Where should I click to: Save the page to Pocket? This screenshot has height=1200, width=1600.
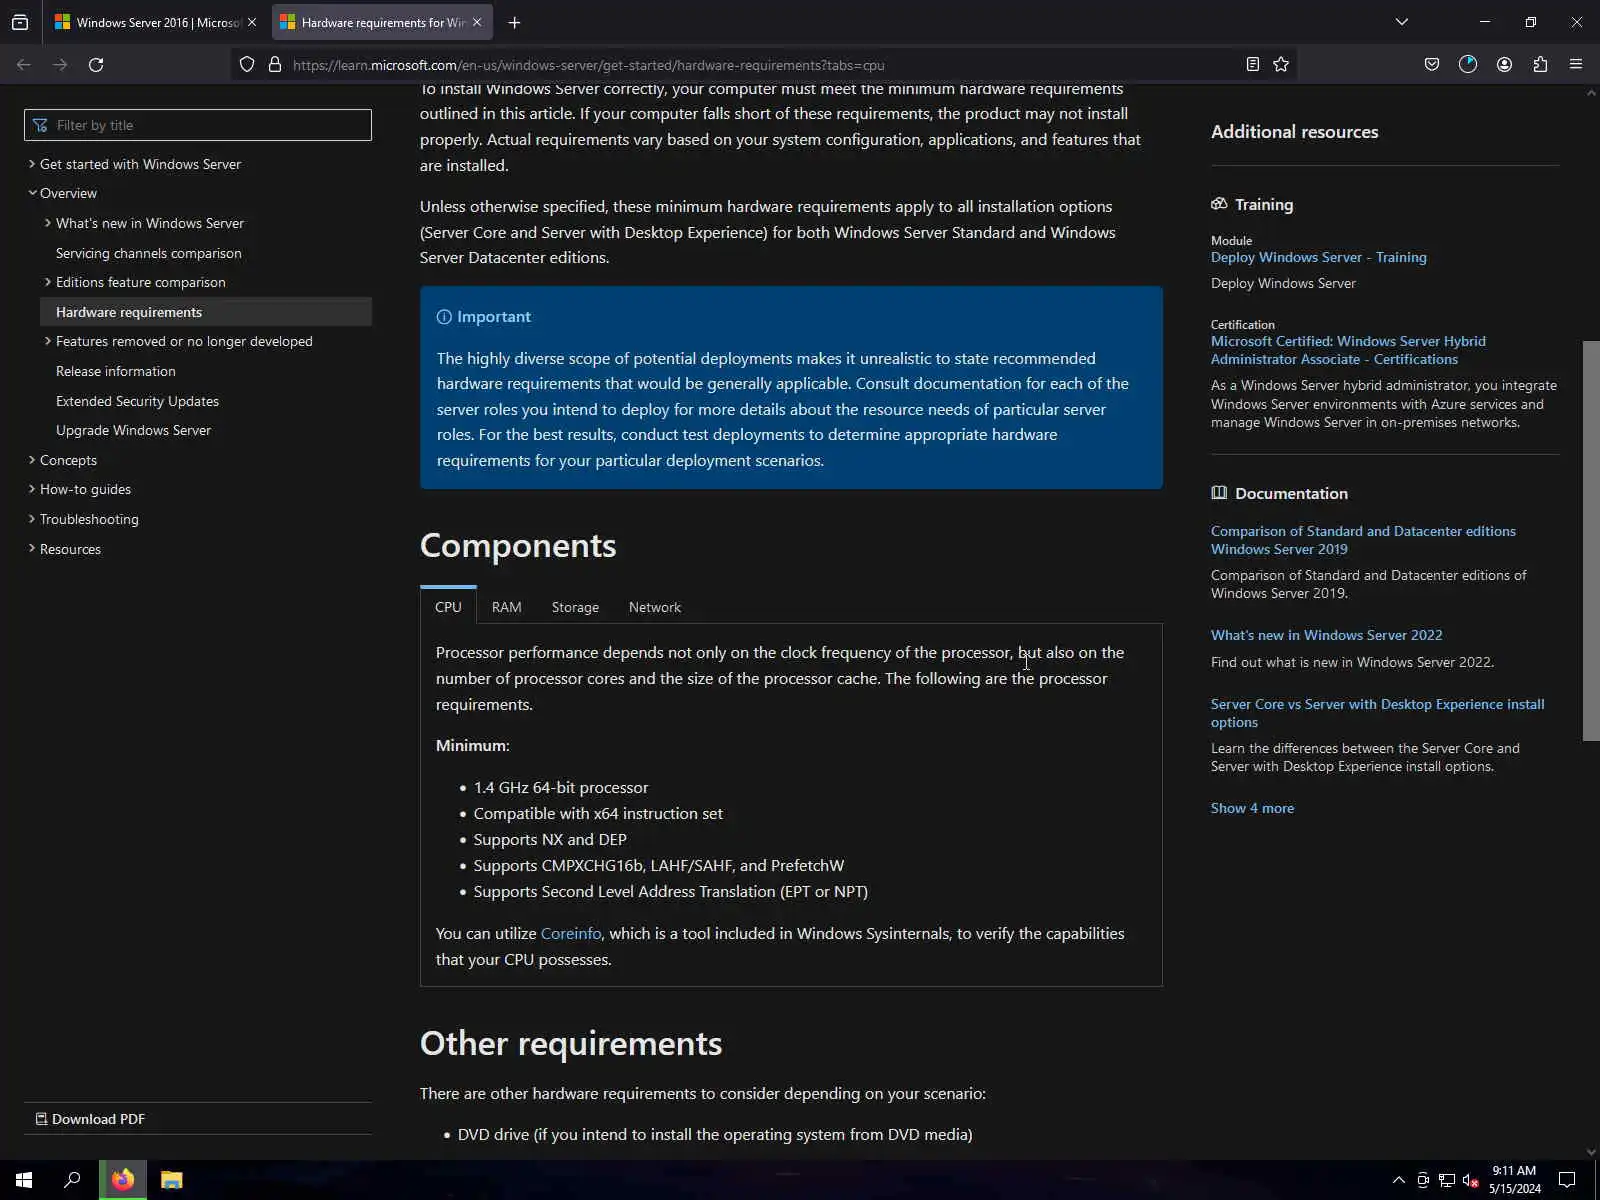point(1432,65)
